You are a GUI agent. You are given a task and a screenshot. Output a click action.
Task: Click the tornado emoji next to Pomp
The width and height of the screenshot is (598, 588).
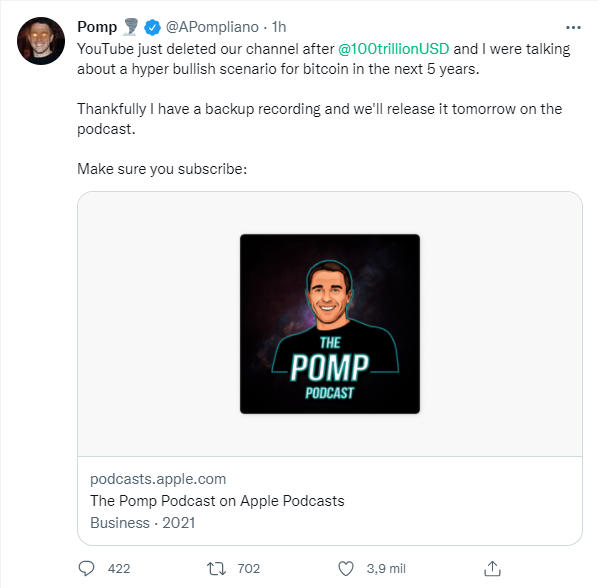coord(131,27)
